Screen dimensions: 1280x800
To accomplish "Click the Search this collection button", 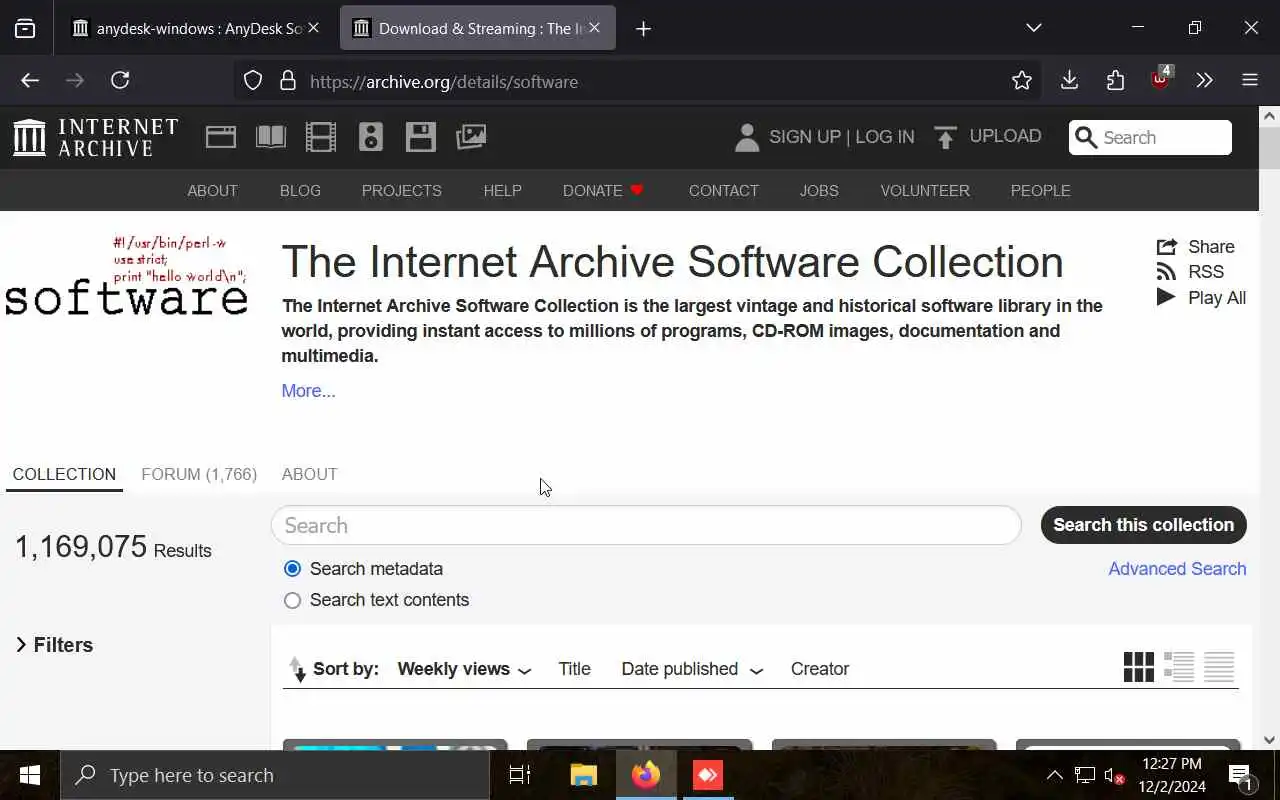I will point(1143,525).
